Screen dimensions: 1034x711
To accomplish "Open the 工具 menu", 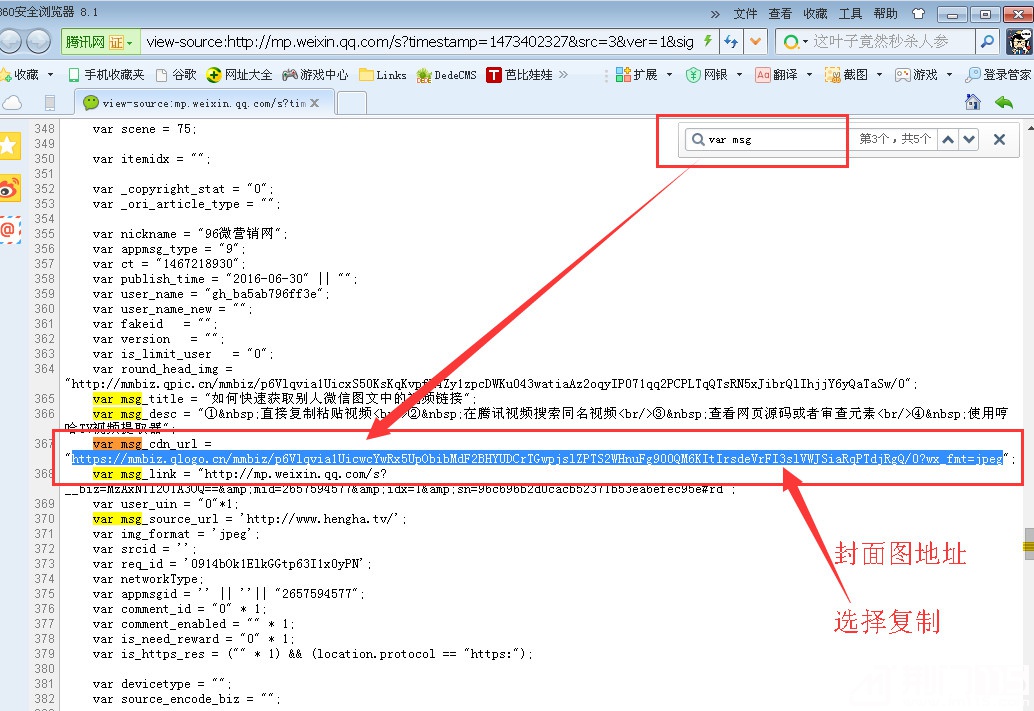I will pos(851,14).
